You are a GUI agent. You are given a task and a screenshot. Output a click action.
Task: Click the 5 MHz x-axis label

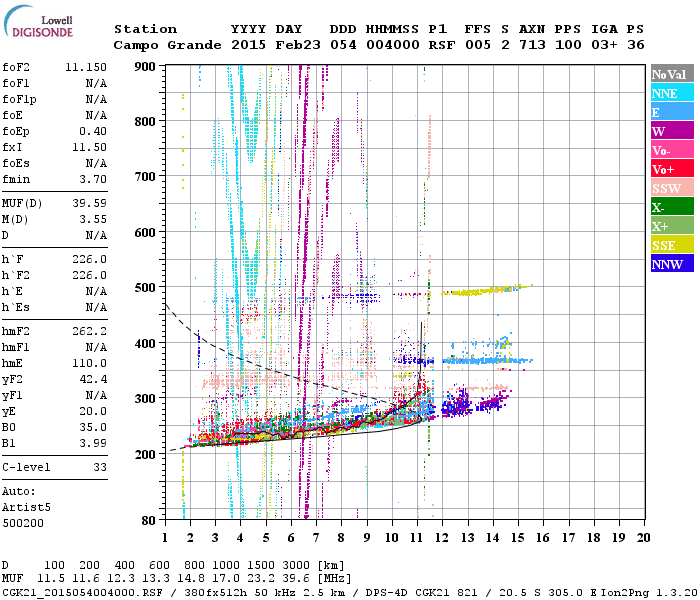coord(266,538)
